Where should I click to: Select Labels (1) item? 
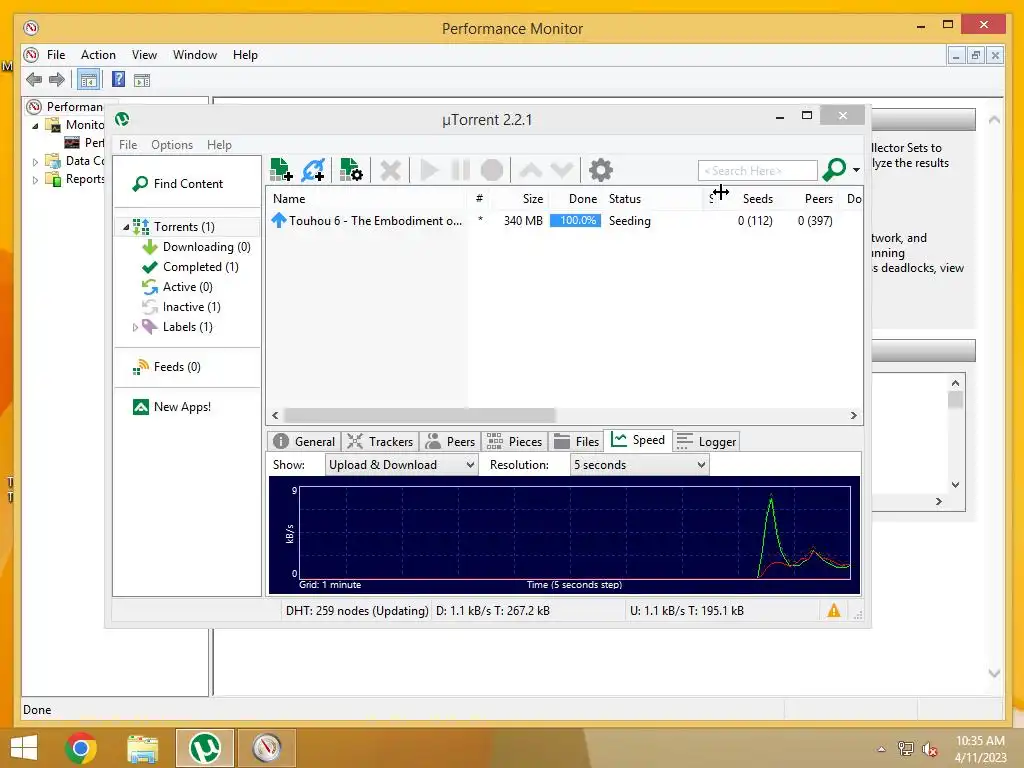click(x=187, y=327)
